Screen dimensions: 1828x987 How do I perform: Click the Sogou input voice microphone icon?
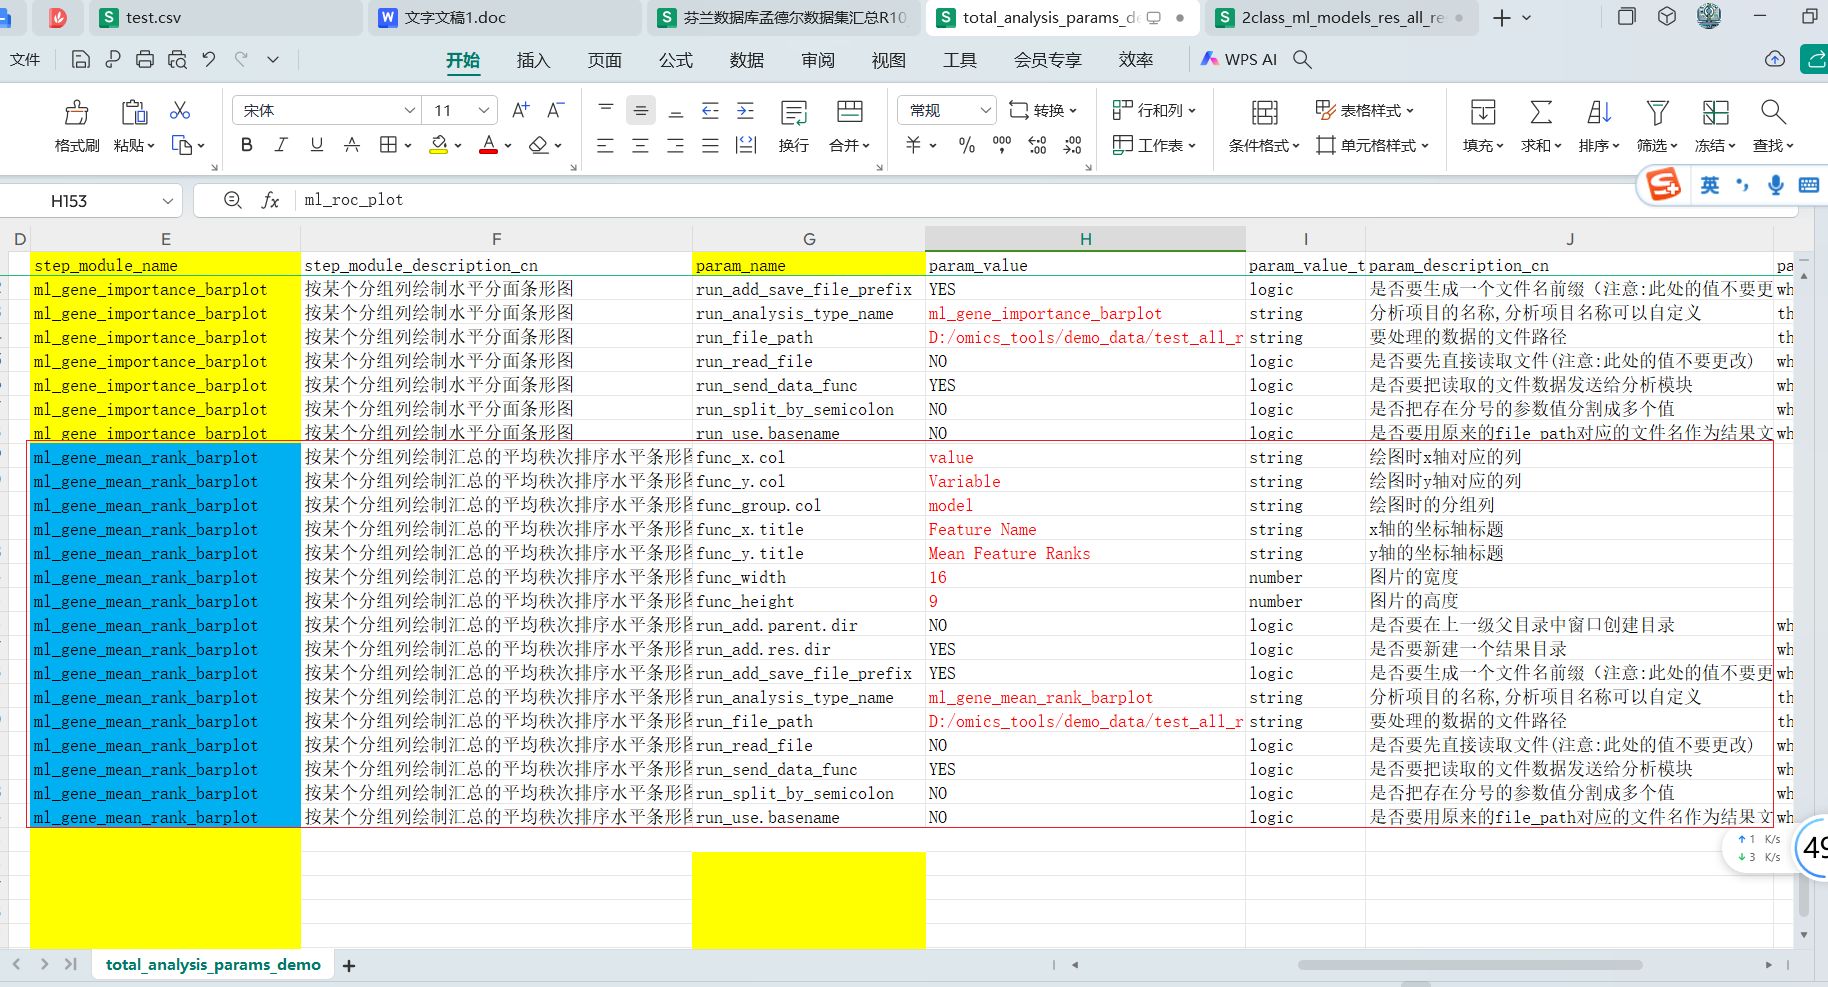[1775, 185]
